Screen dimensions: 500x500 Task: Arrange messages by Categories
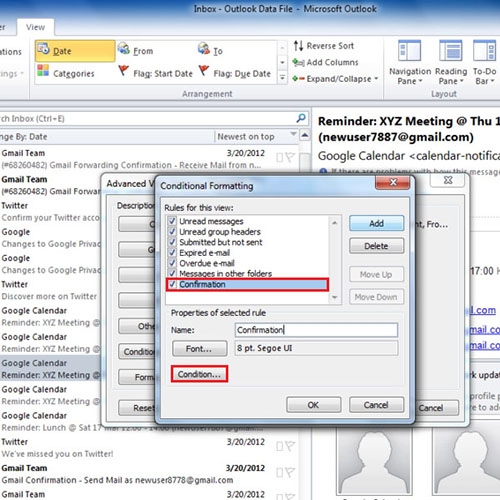point(66,73)
